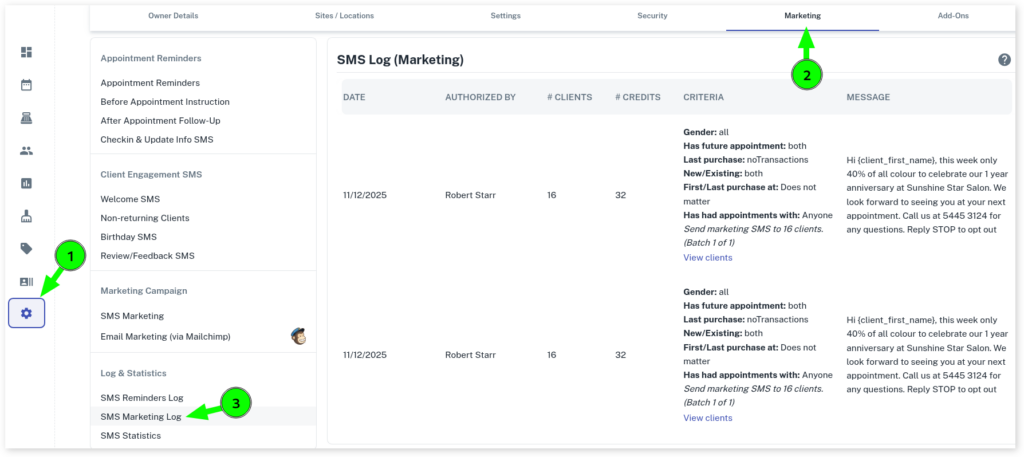The image size is (1024, 457).
Task: Switch to the Owner Details tab
Action: [x=174, y=16]
